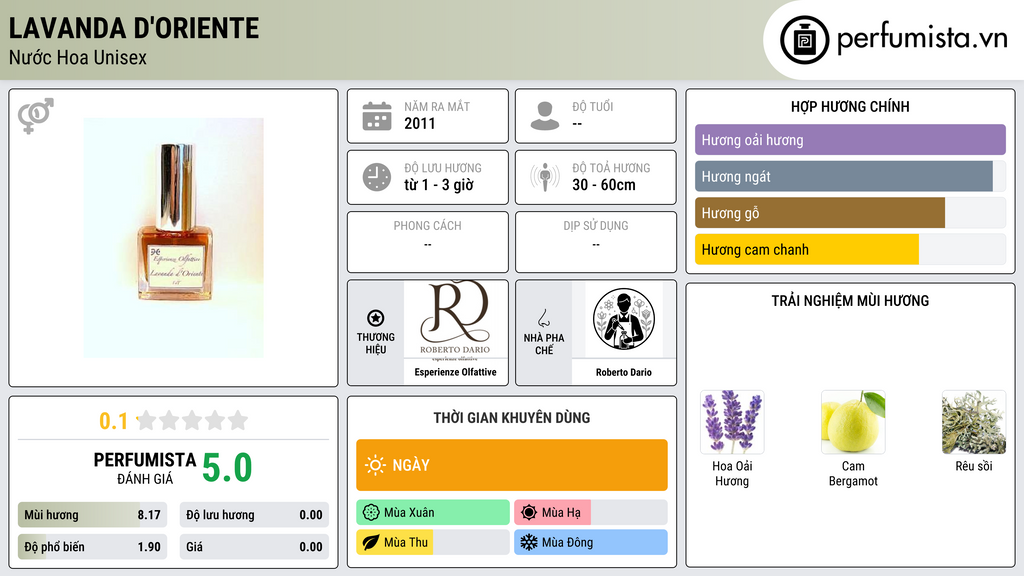Click the longevity value từ 1 - 3 giờ

point(439,185)
